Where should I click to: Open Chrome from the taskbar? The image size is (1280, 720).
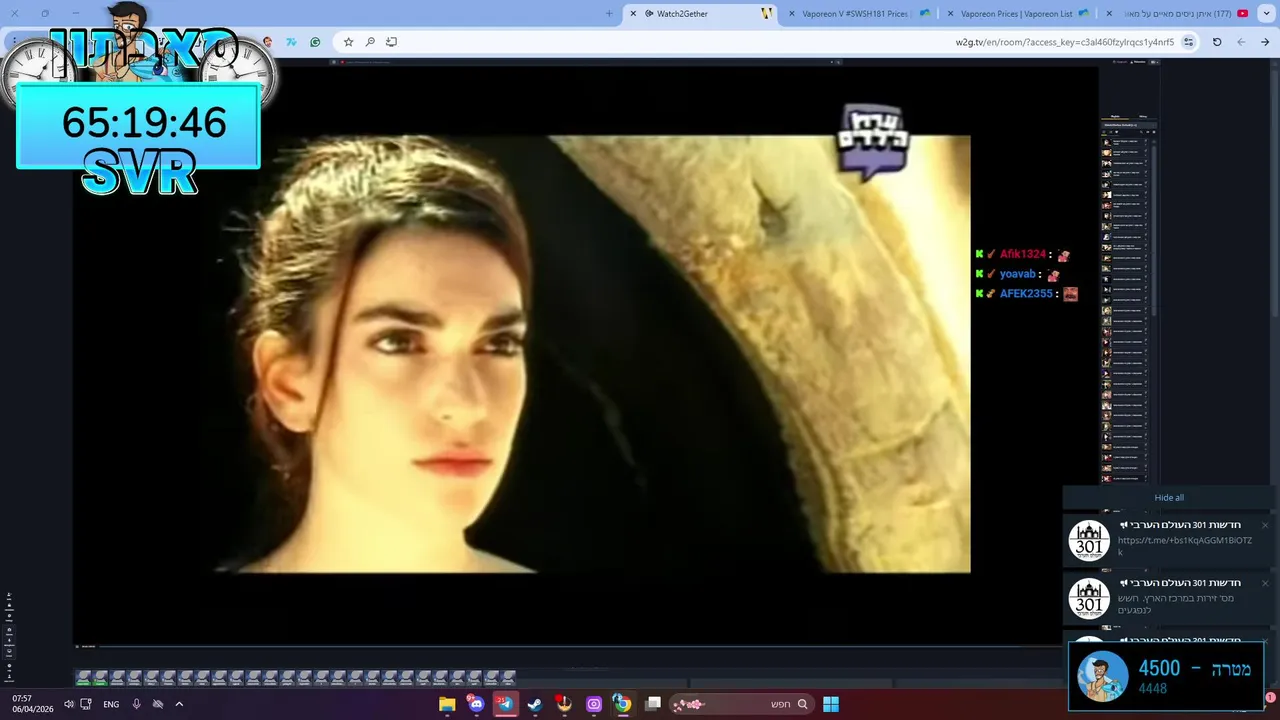(x=622, y=704)
